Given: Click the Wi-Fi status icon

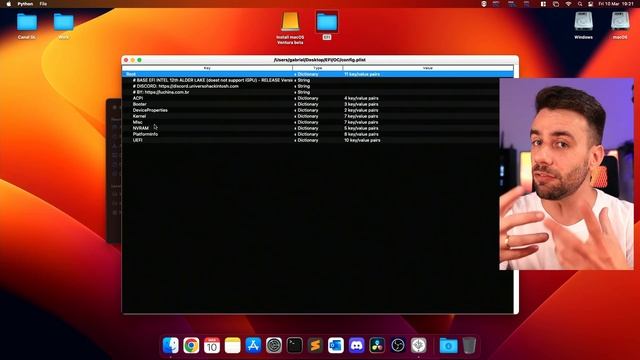Looking at the screenshot, I should pyautogui.click(x=568, y=4).
